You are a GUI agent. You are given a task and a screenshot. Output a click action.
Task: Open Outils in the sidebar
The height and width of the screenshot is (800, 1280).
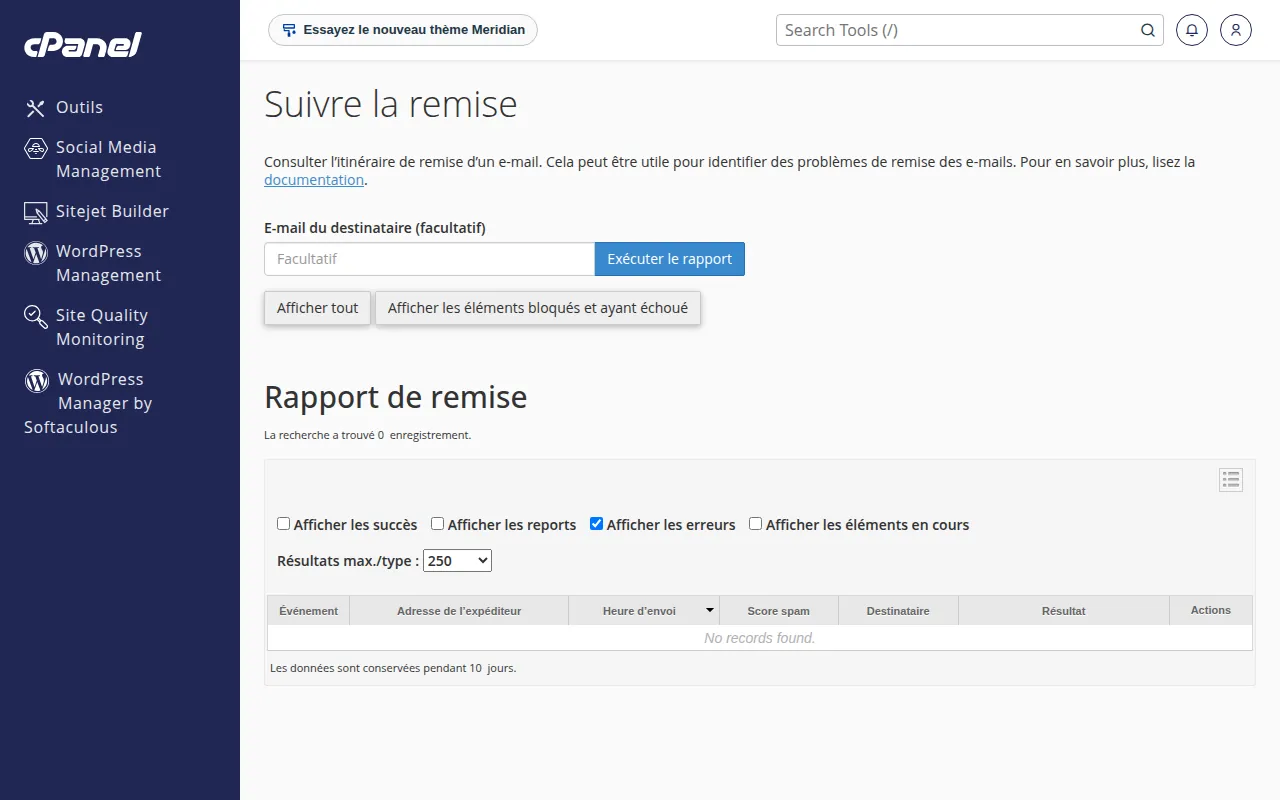(x=79, y=108)
